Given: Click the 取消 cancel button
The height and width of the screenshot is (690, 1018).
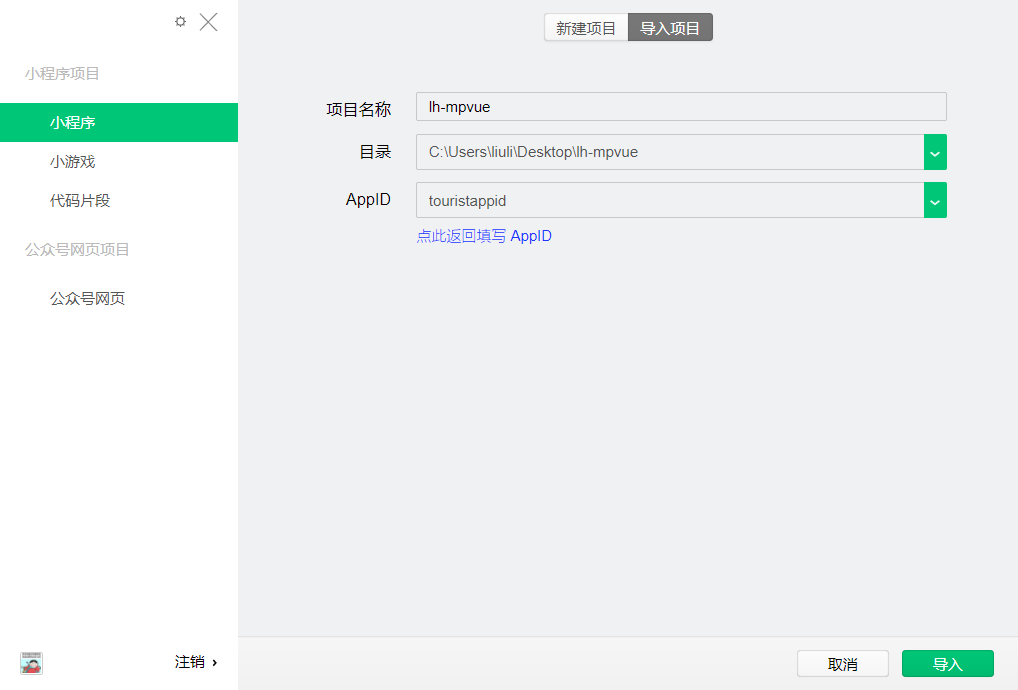Looking at the screenshot, I should [x=842, y=663].
